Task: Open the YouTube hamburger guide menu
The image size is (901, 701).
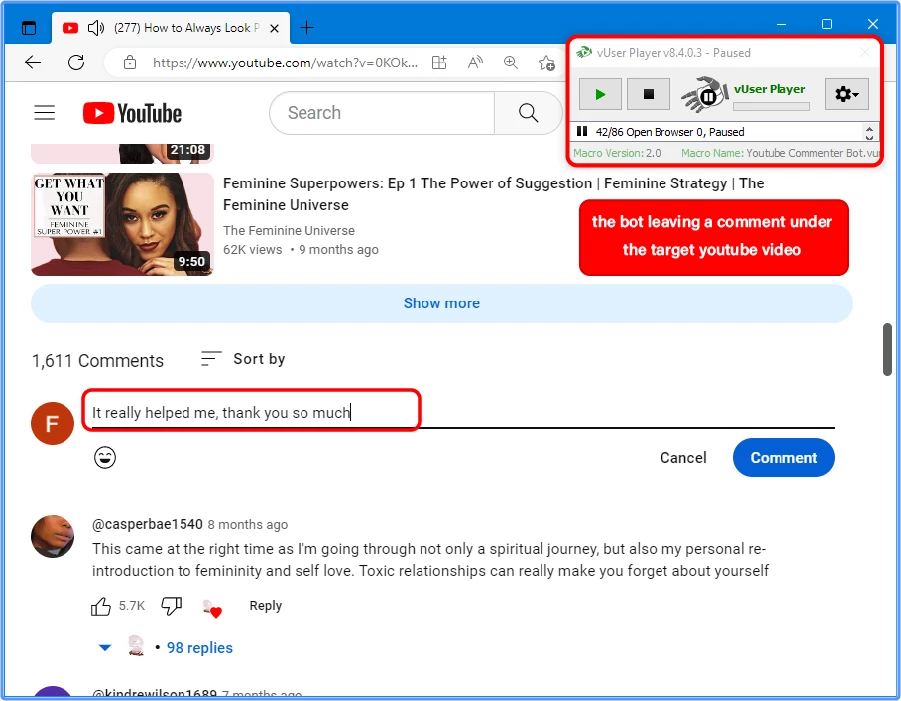Action: [44, 113]
